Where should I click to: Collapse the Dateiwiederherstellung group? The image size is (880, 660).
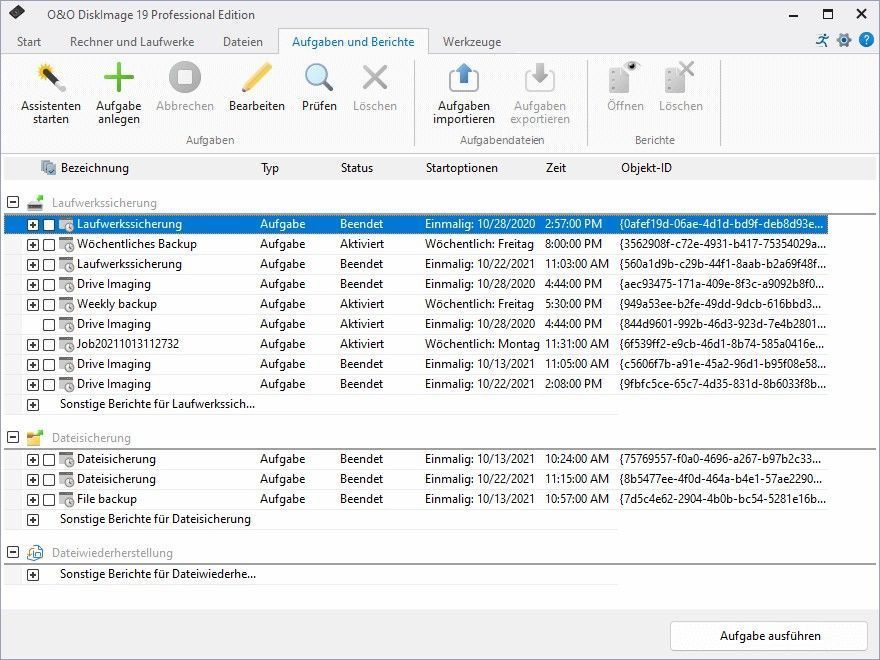(x=13, y=552)
